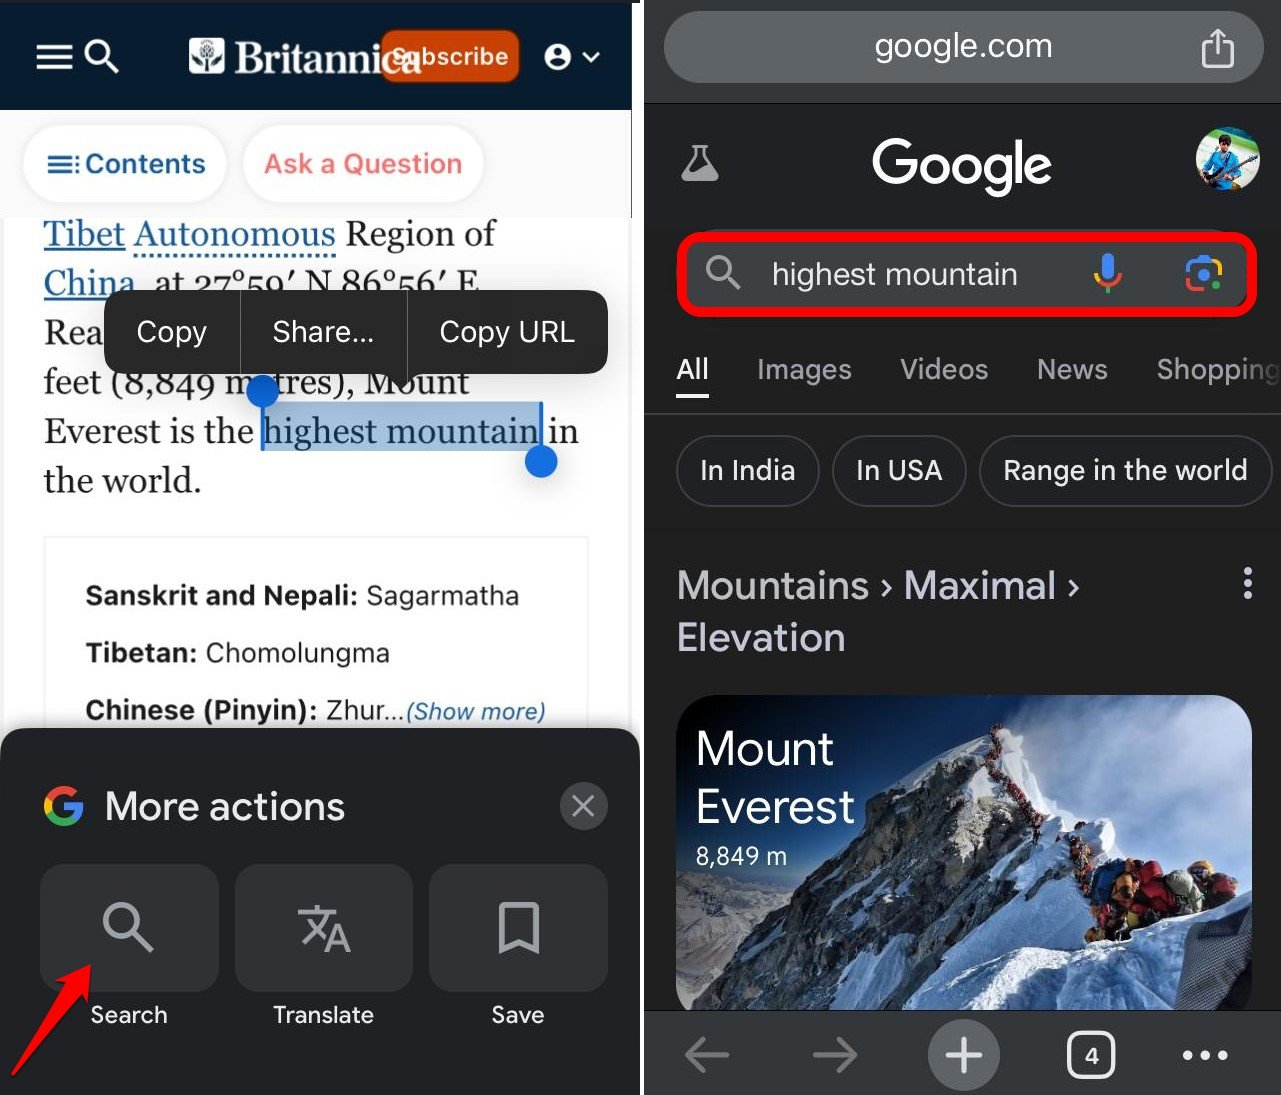
Task: Tap the orange Subscribe button
Action: [x=450, y=56]
